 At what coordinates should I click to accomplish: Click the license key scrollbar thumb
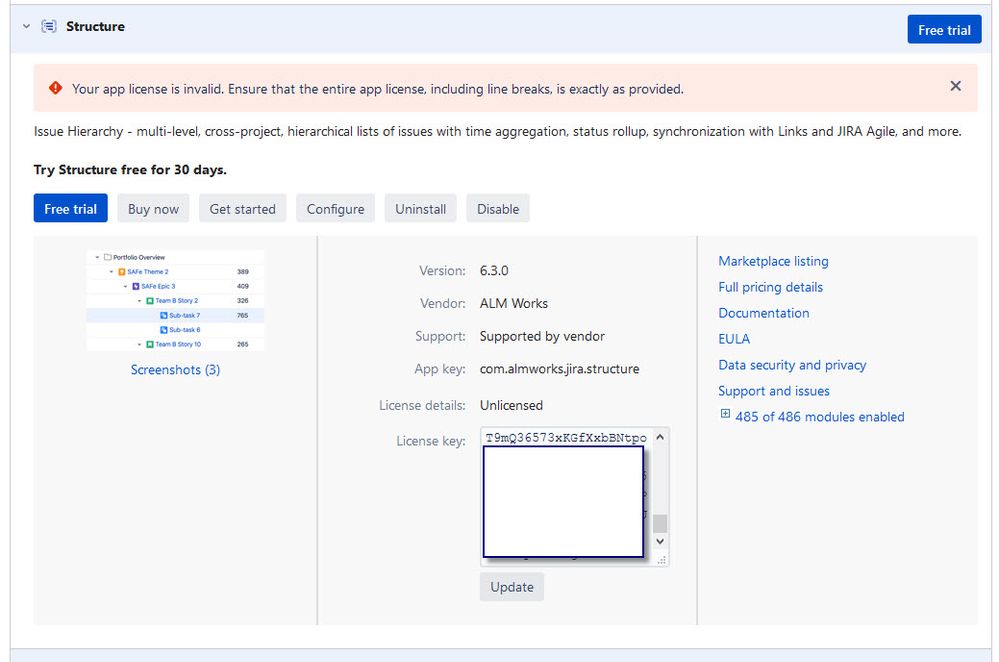pos(660,523)
